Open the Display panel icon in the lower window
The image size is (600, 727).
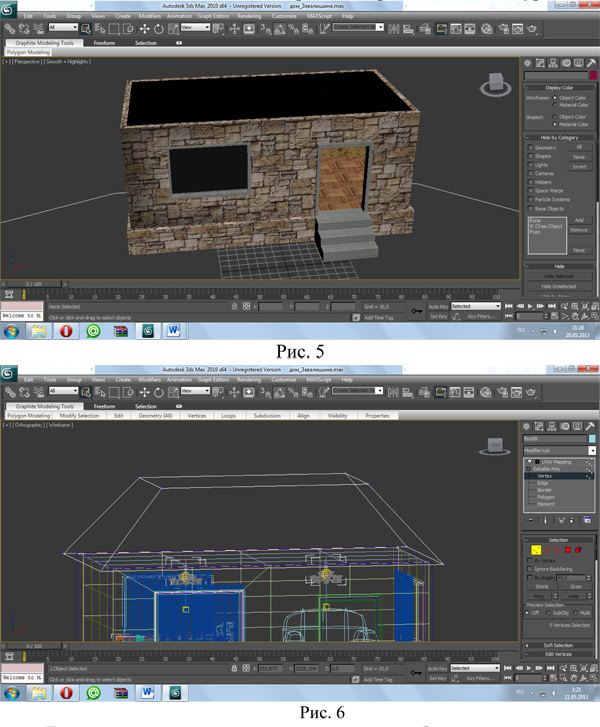(577, 426)
